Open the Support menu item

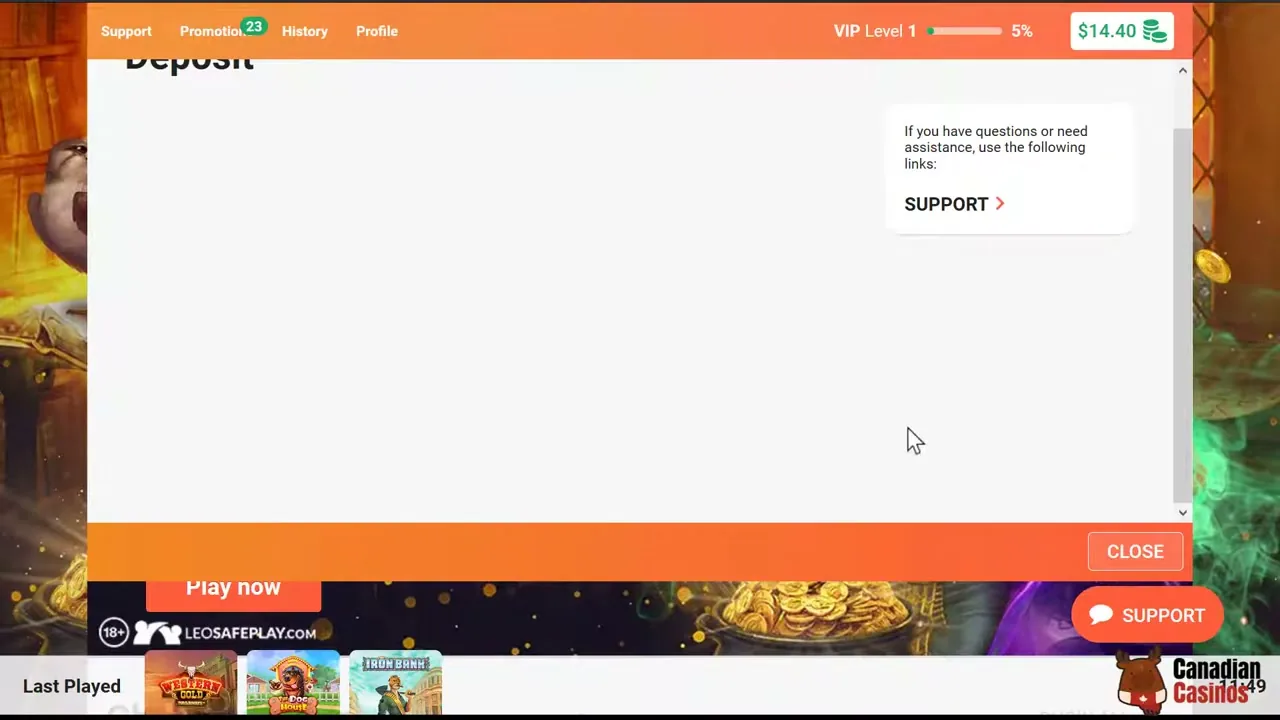tap(126, 31)
